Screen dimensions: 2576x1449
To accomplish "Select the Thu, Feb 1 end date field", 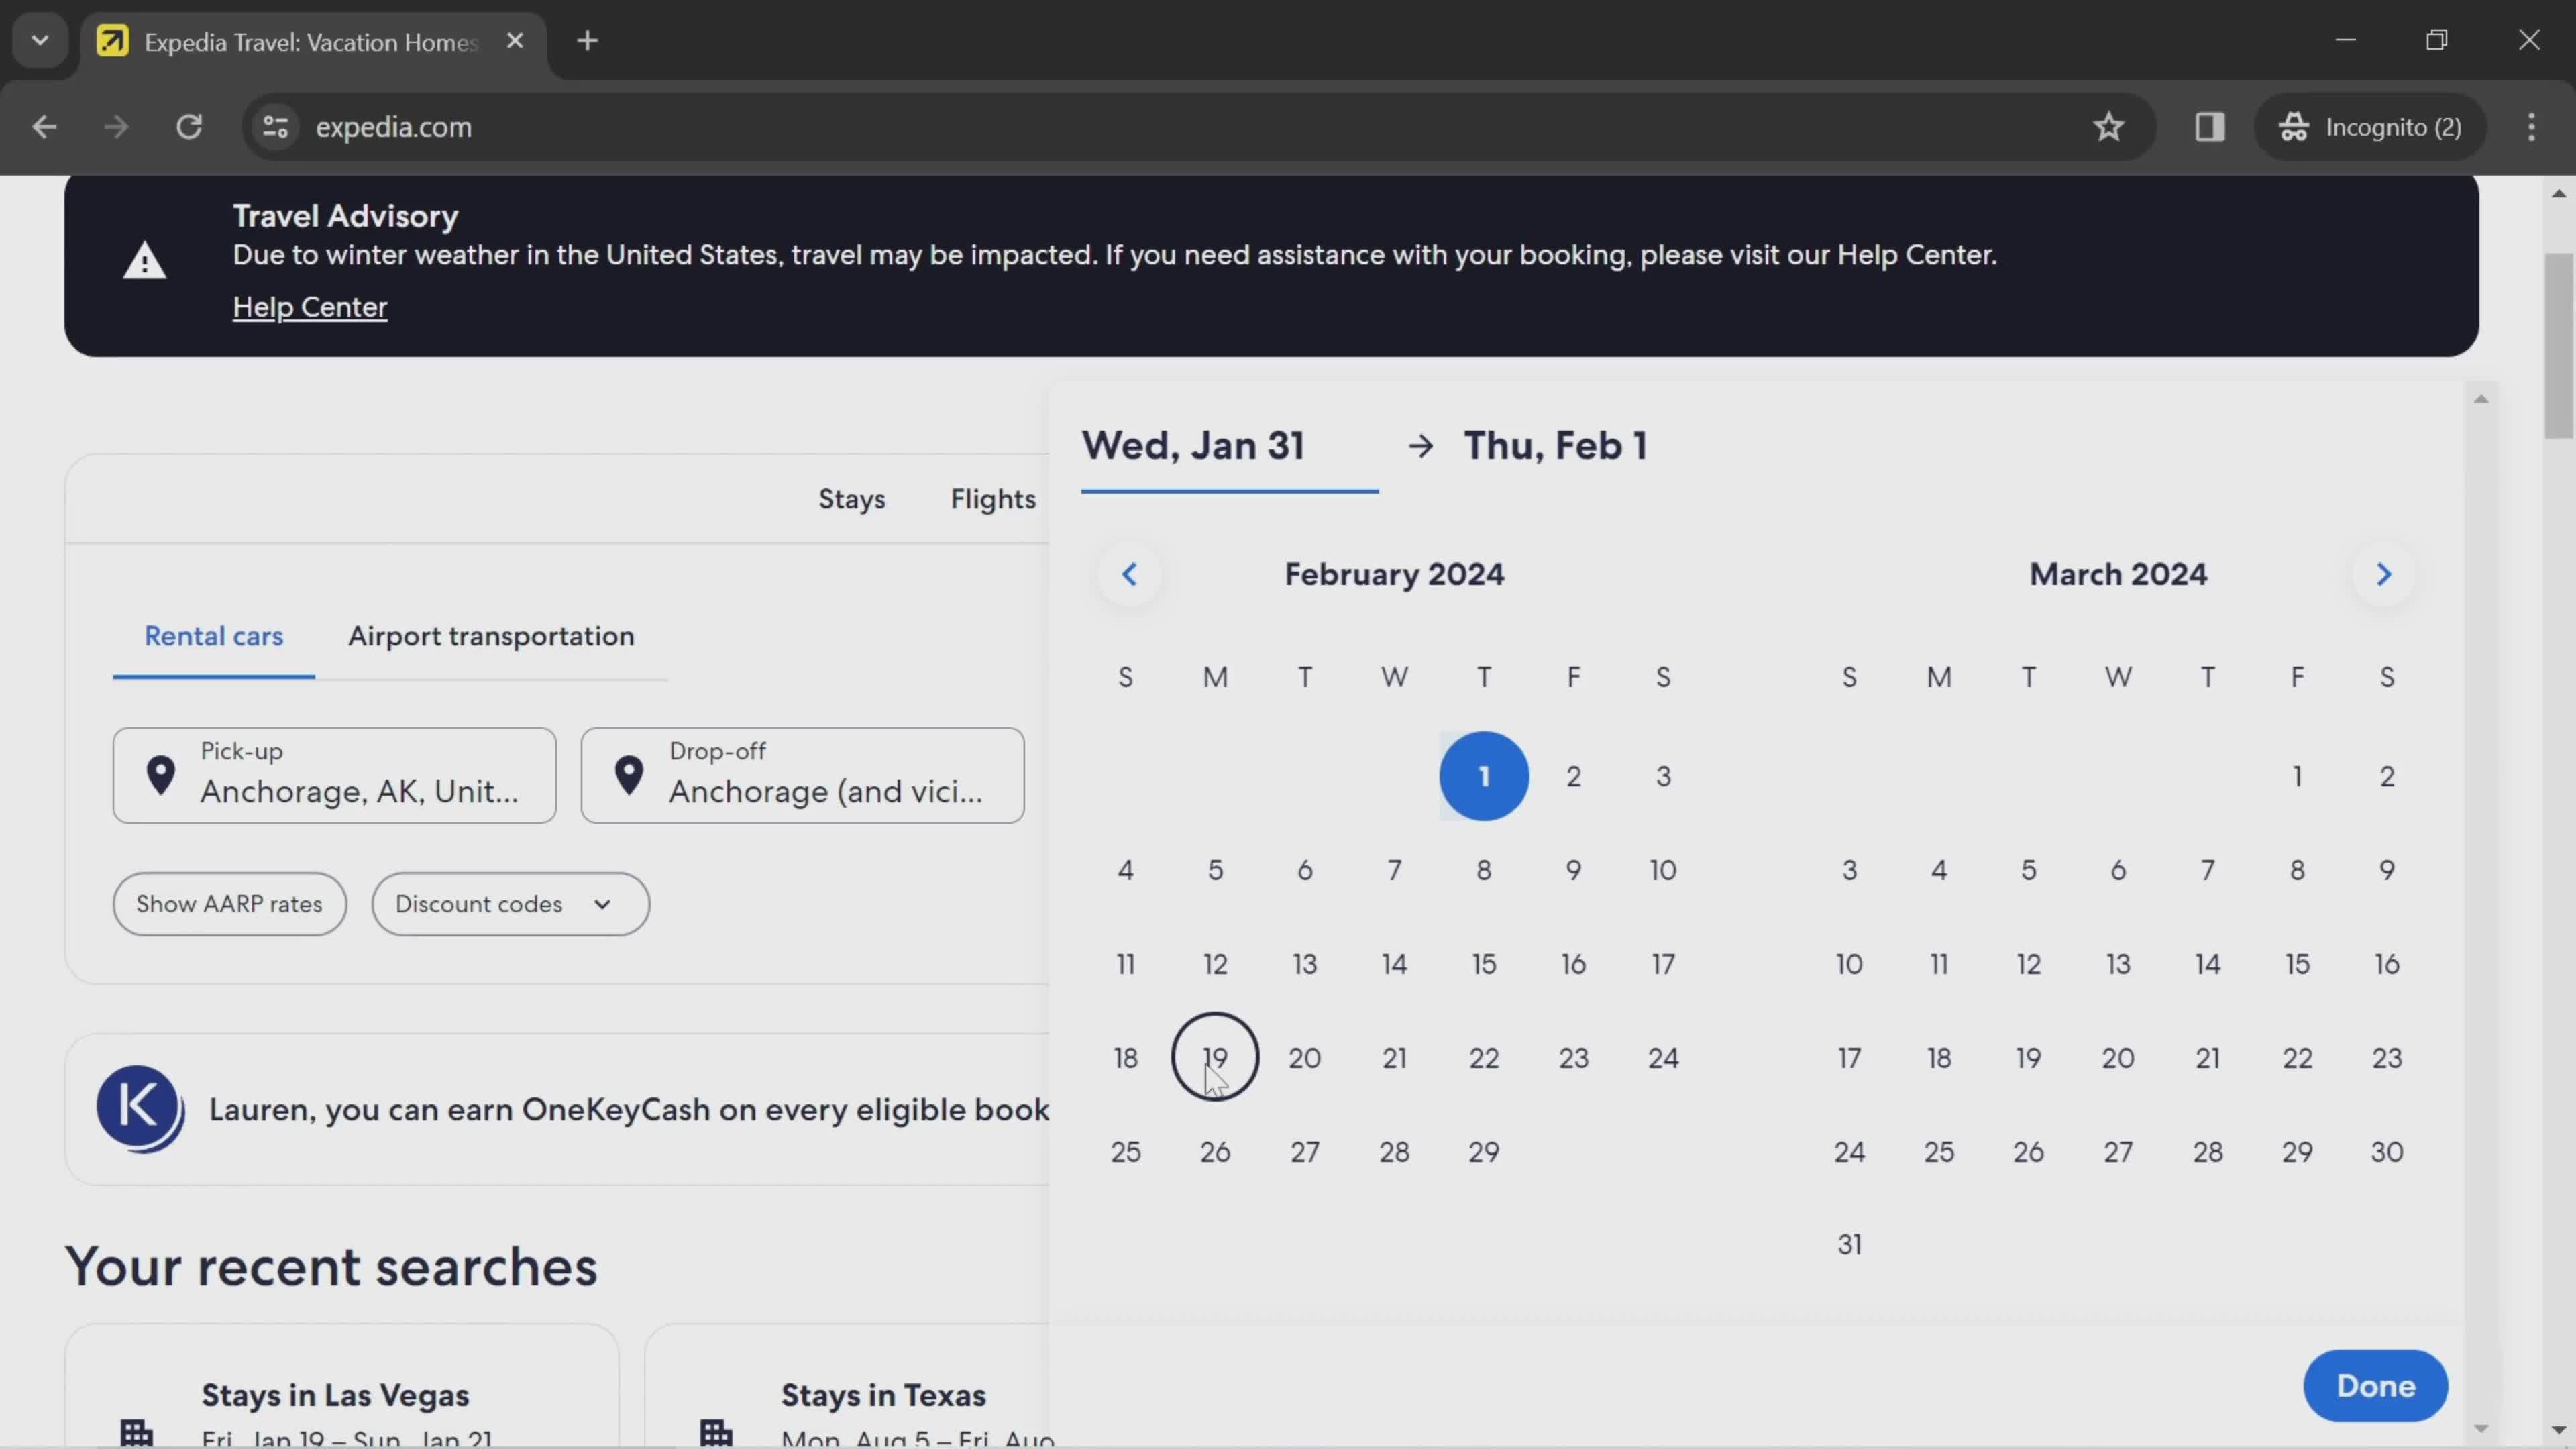I will (x=1555, y=446).
